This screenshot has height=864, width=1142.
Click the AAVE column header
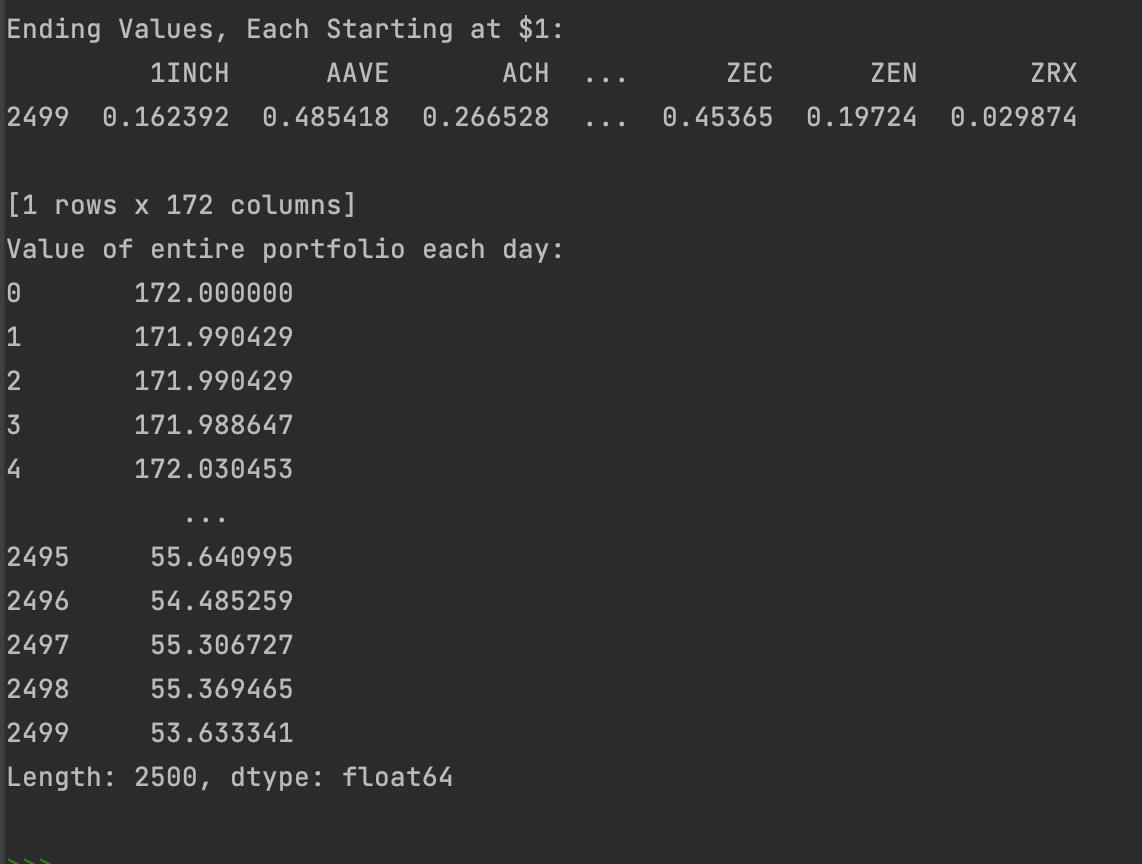(x=358, y=73)
